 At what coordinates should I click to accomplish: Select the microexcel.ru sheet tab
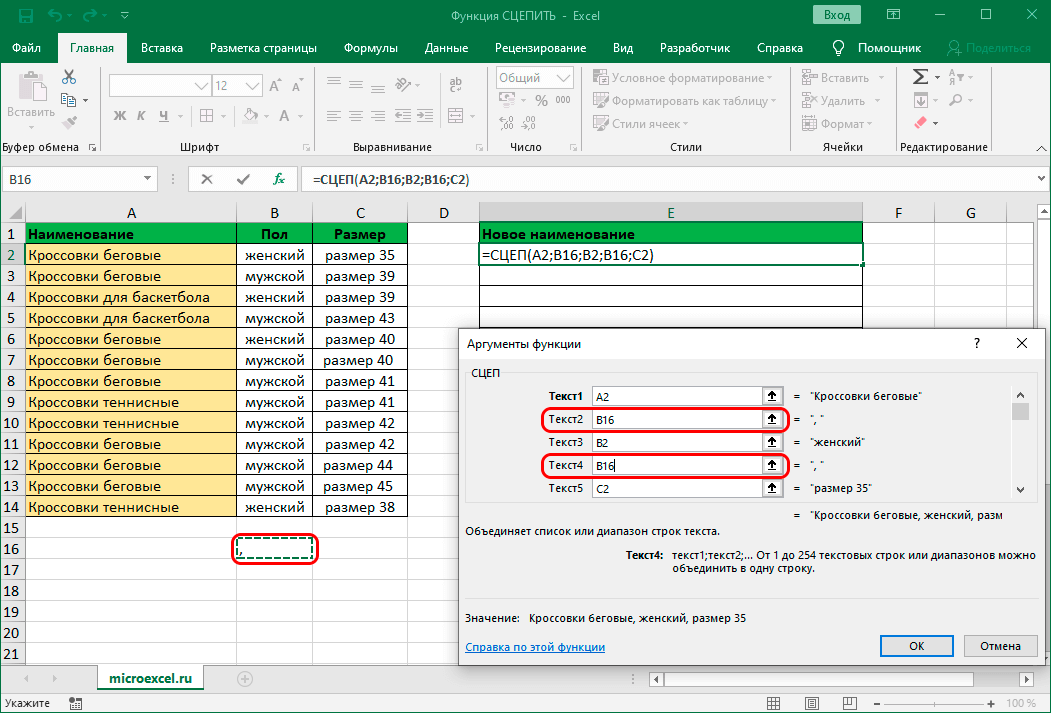pos(150,678)
